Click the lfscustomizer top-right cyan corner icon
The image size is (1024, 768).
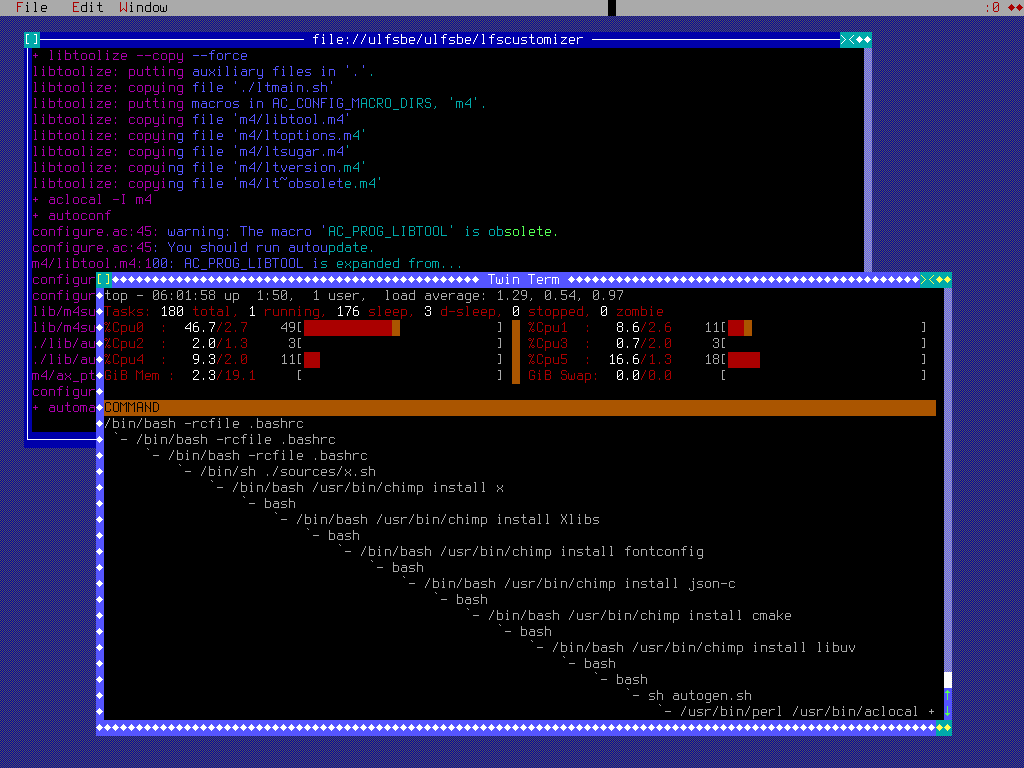point(848,39)
